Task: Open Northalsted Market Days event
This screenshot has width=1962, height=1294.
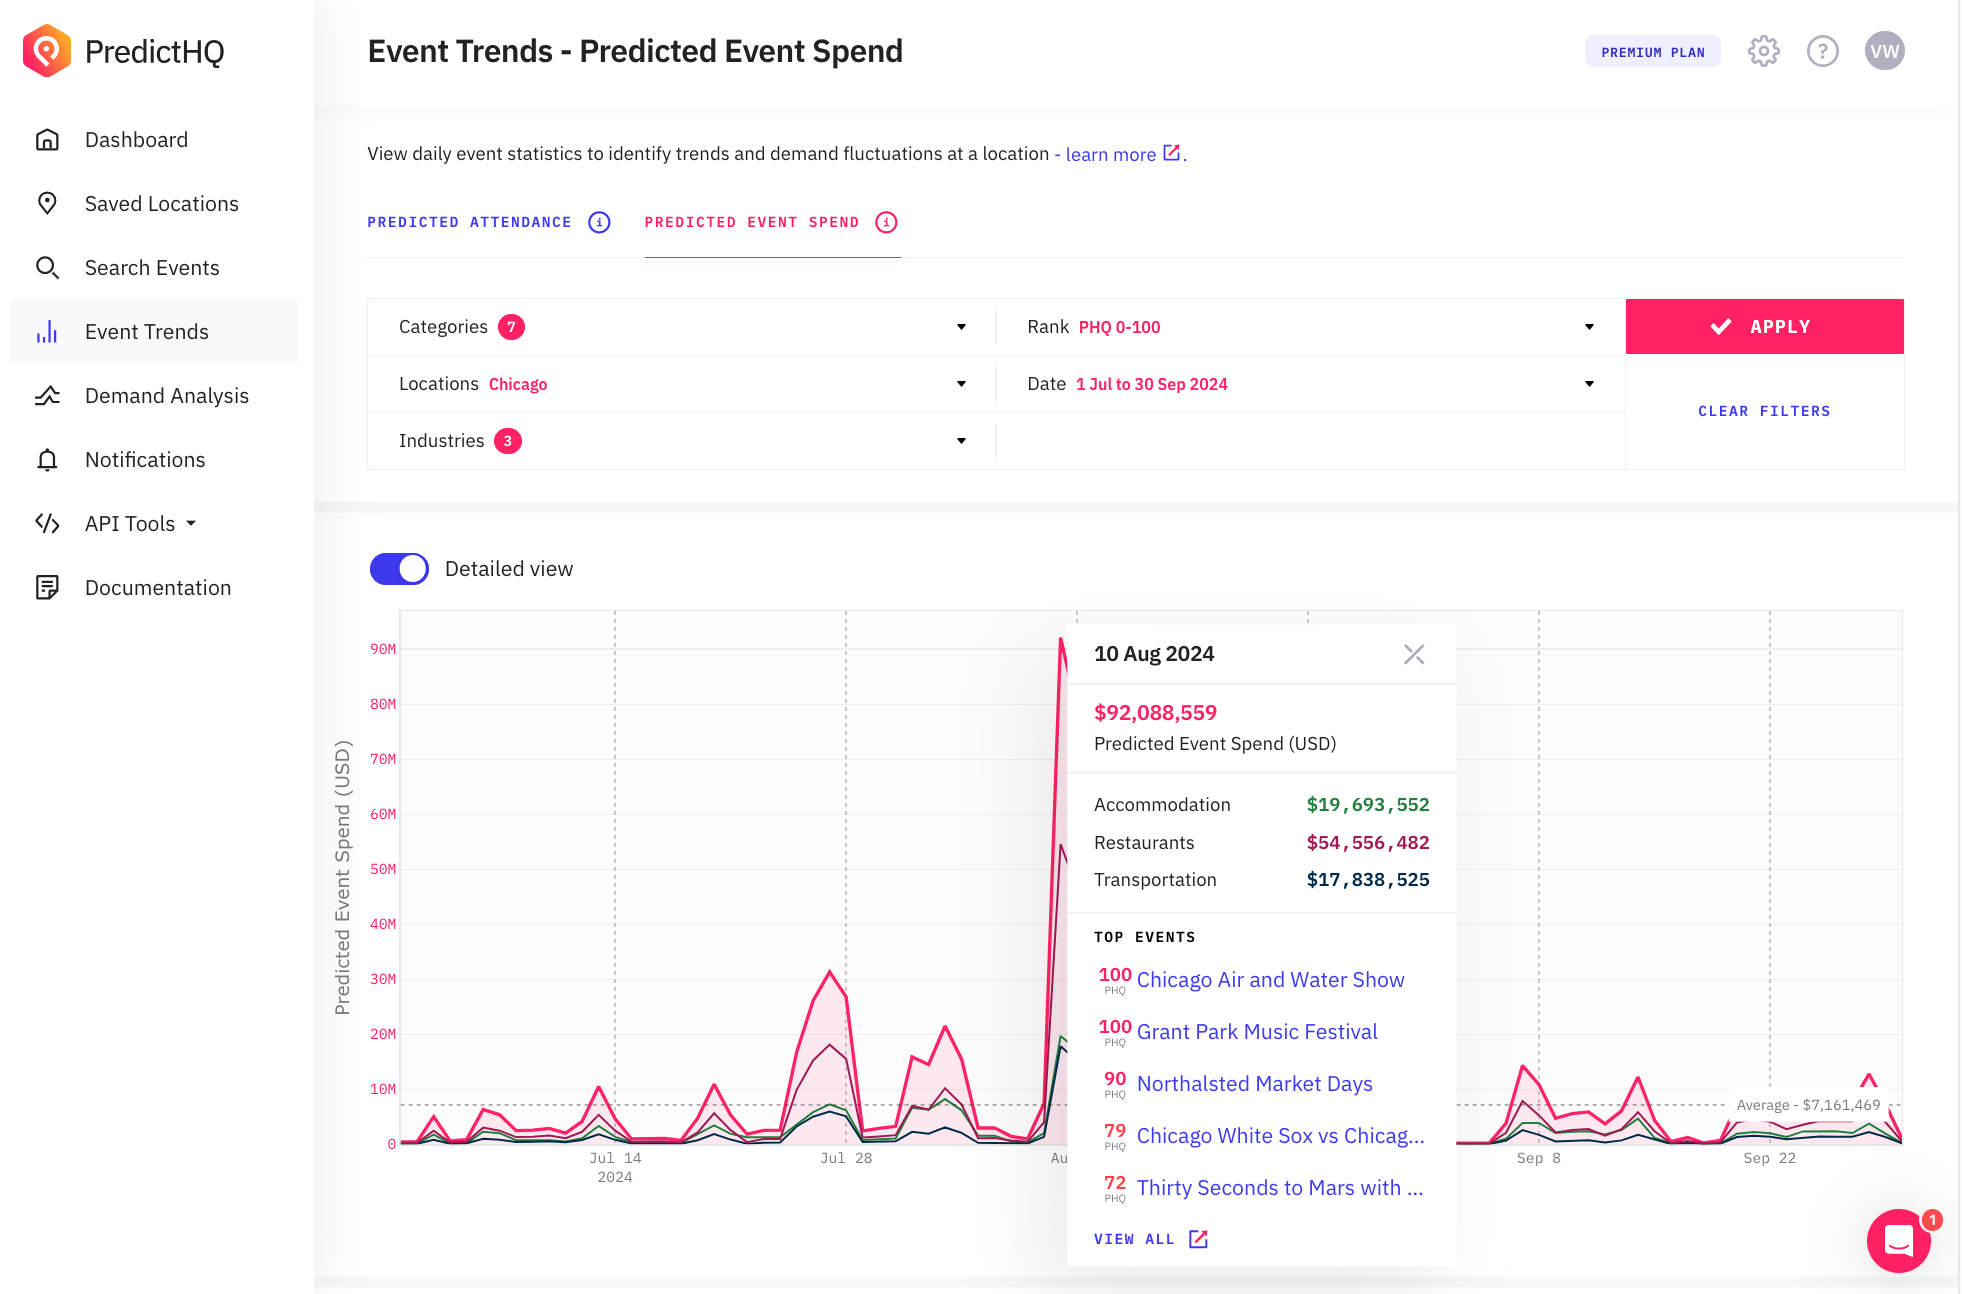Action: coord(1254,1084)
